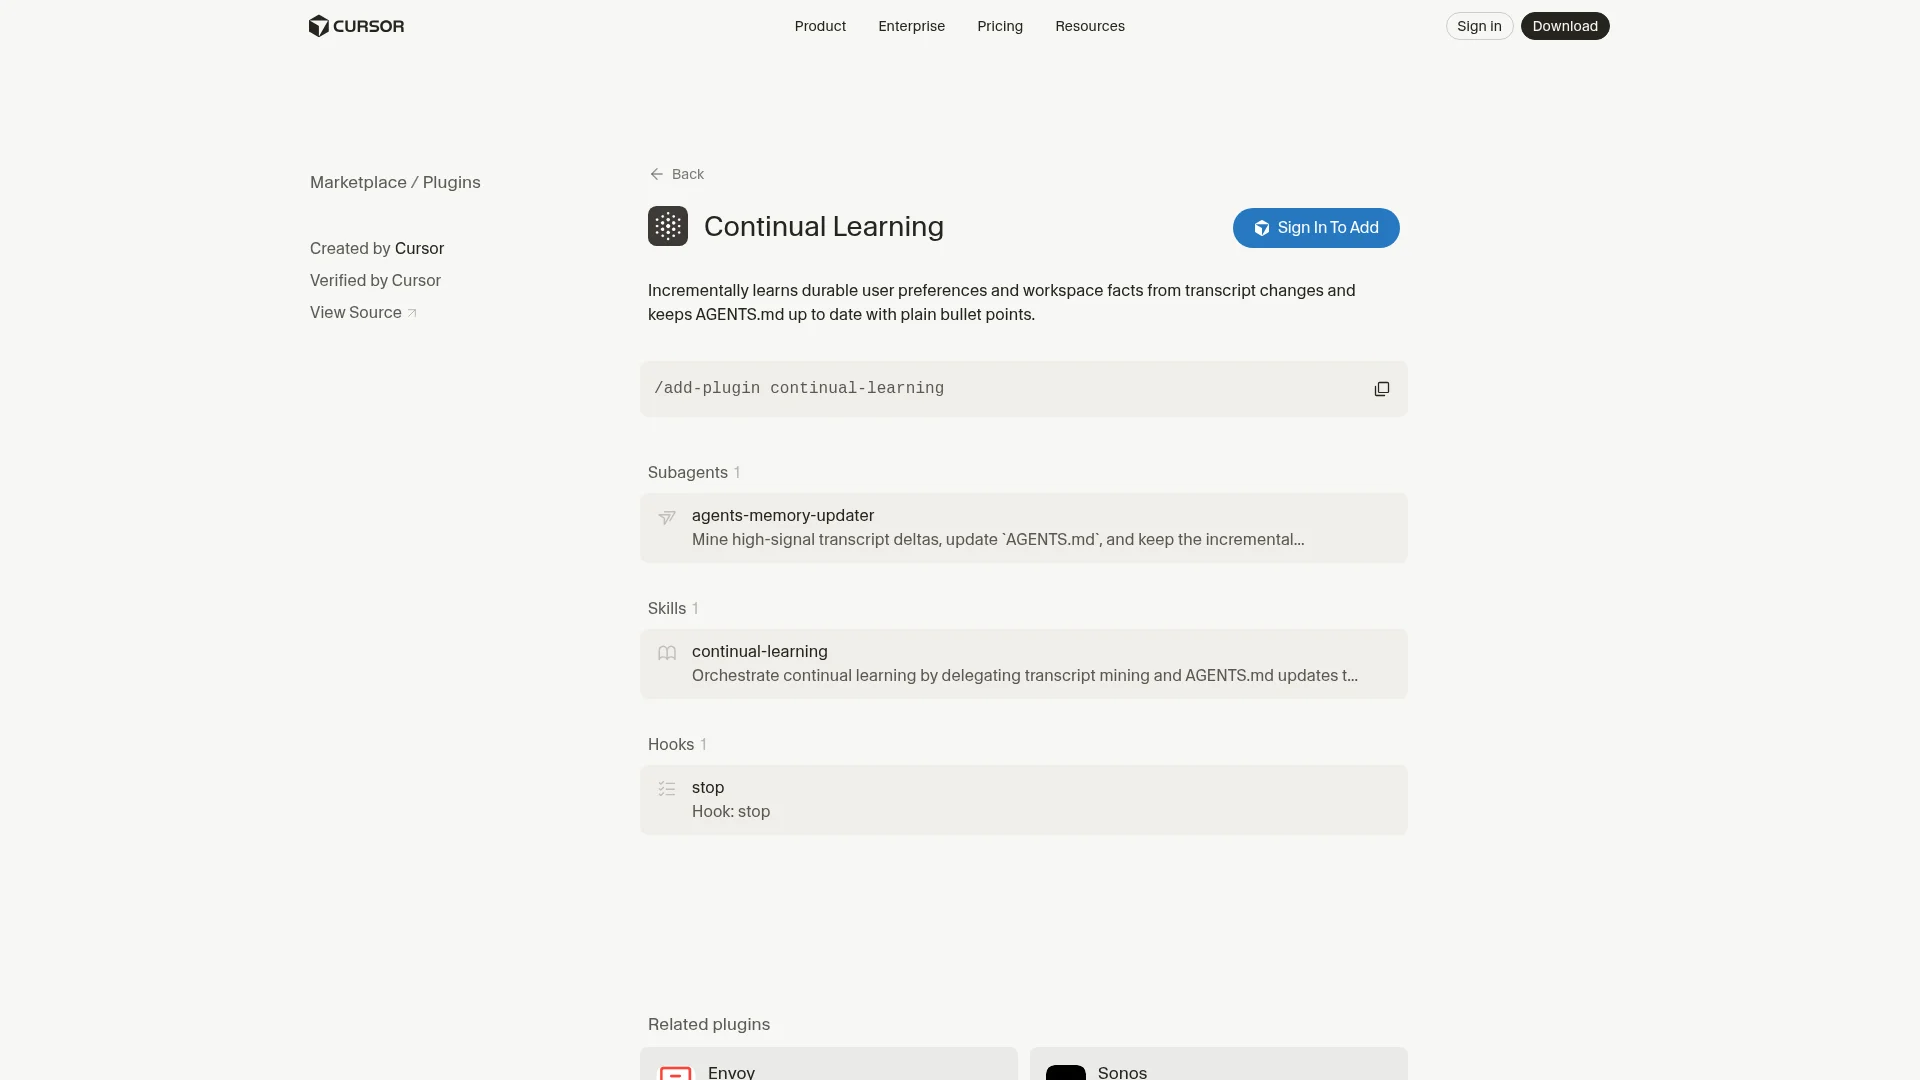Click the Related plugins heading
Screen dimensions: 1920x1080
(x=709, y=1024)
